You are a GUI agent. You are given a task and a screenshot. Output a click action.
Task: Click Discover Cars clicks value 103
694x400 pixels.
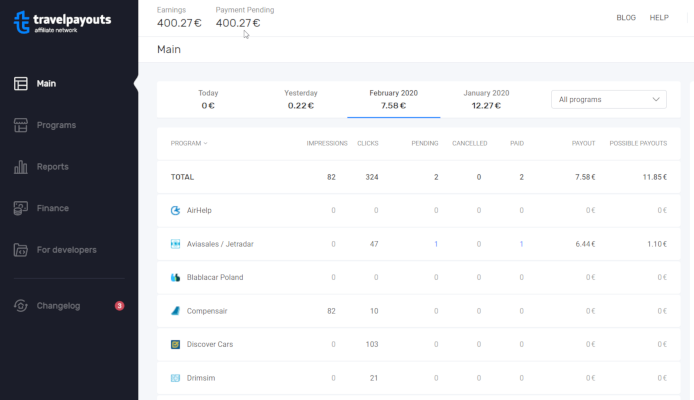[x=372, y=344]
